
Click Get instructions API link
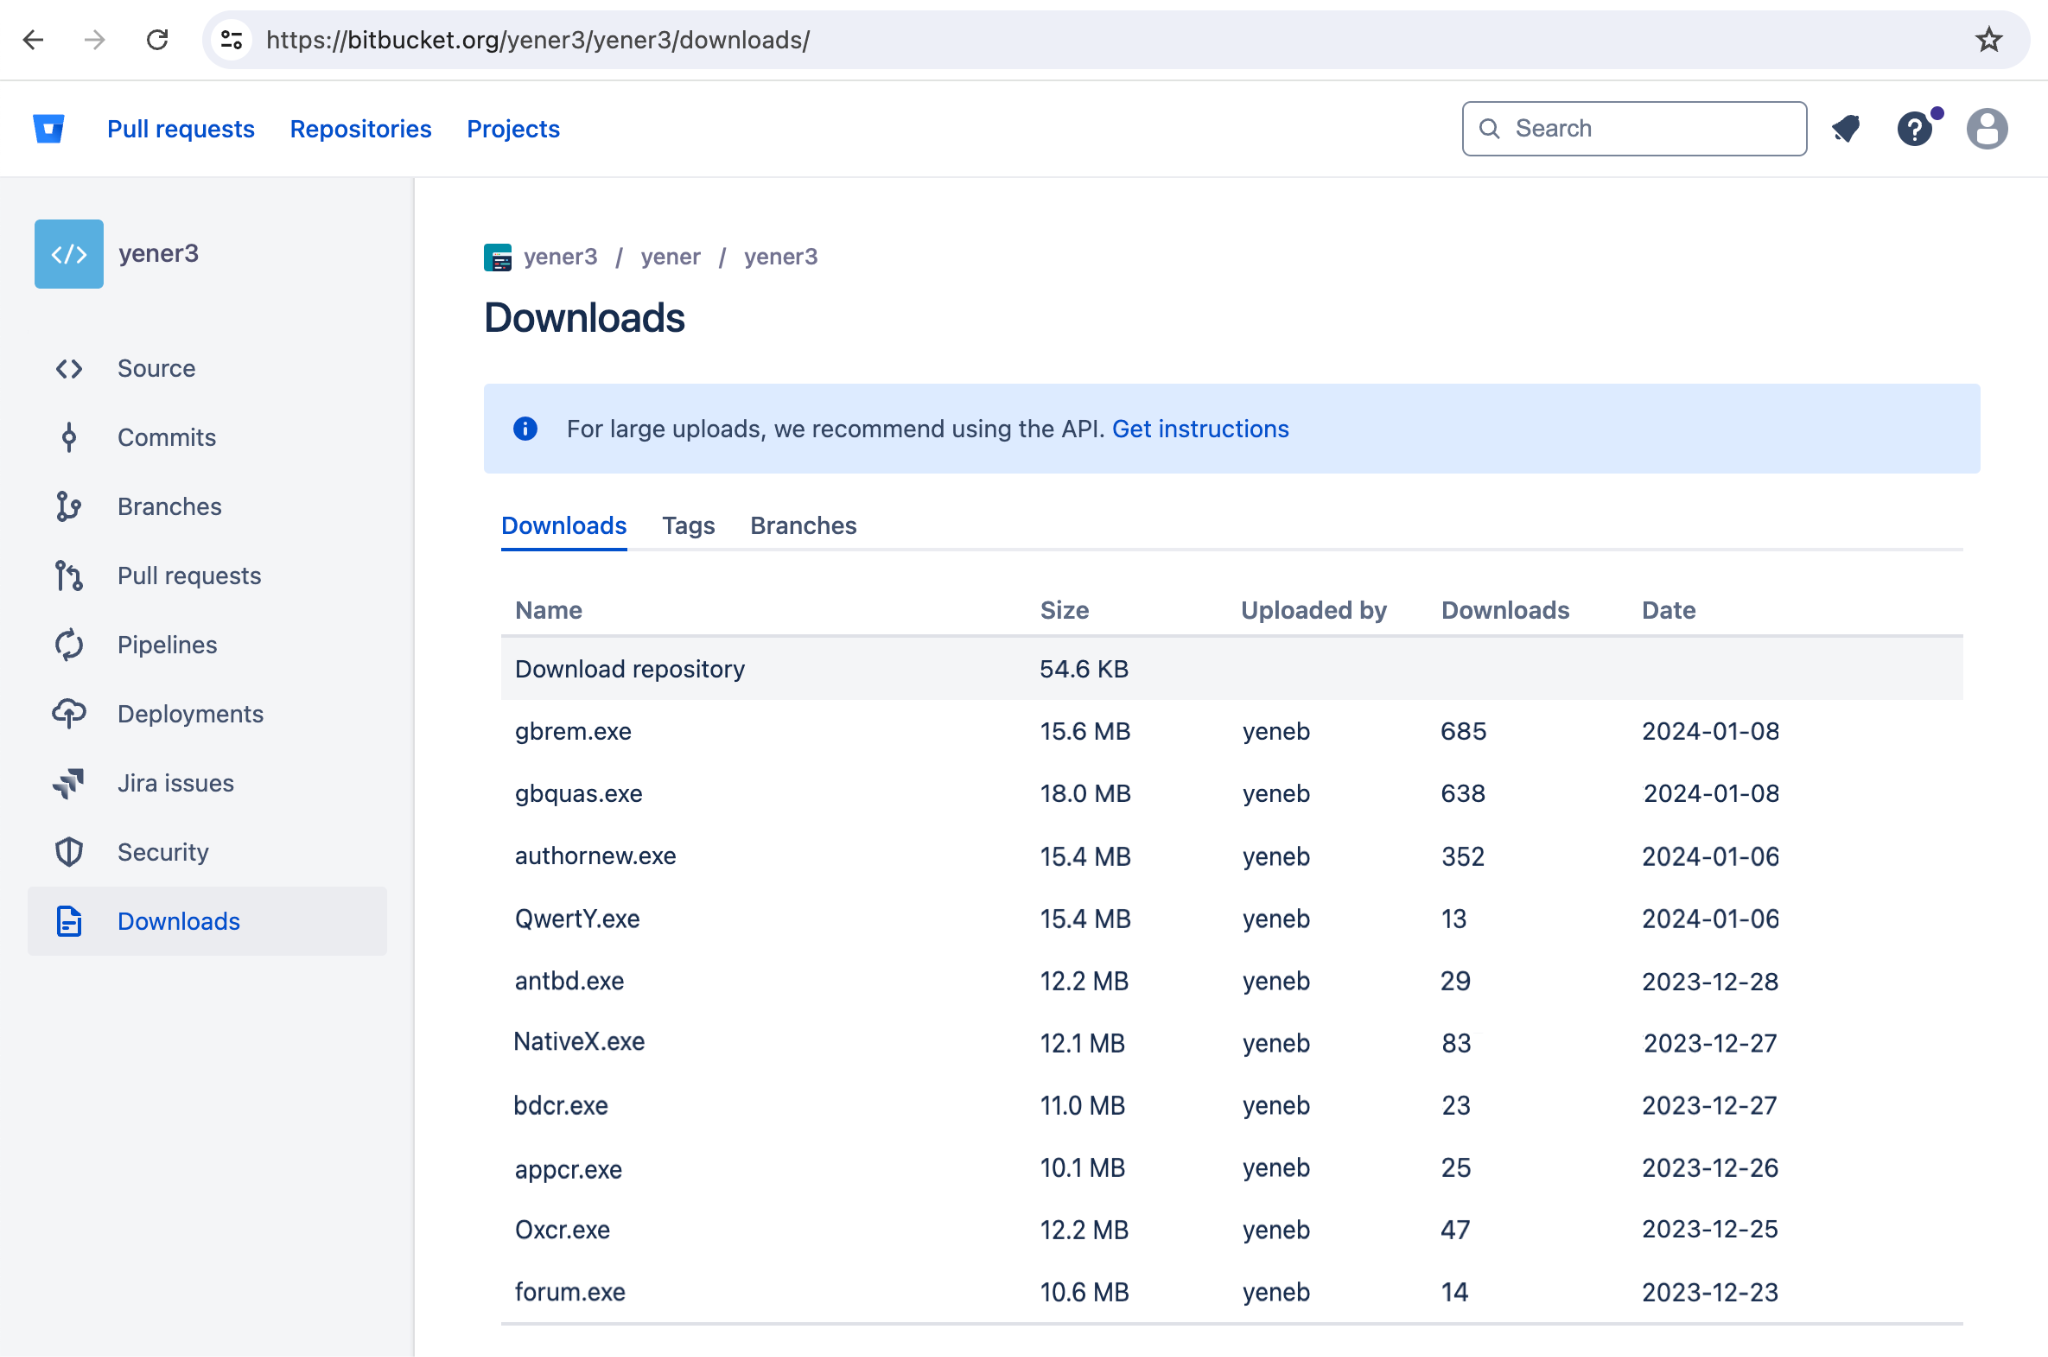[1200, 429]
